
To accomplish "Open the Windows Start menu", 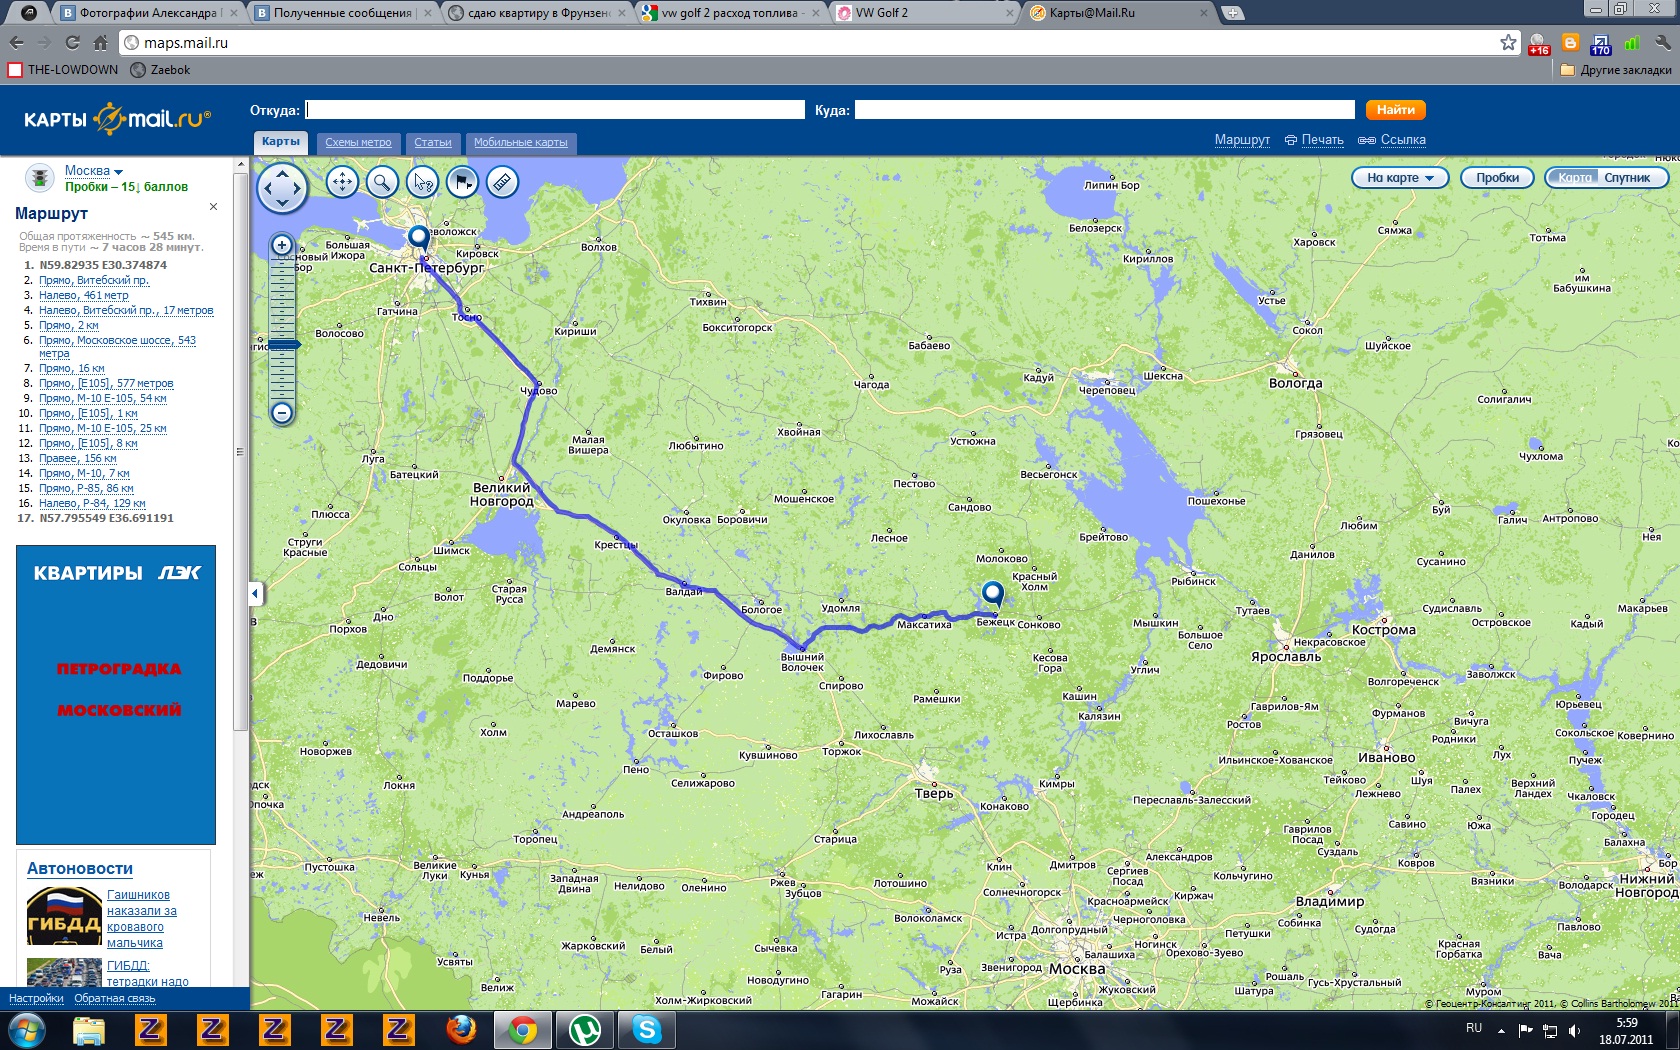I will click(x=26, y=1030).
